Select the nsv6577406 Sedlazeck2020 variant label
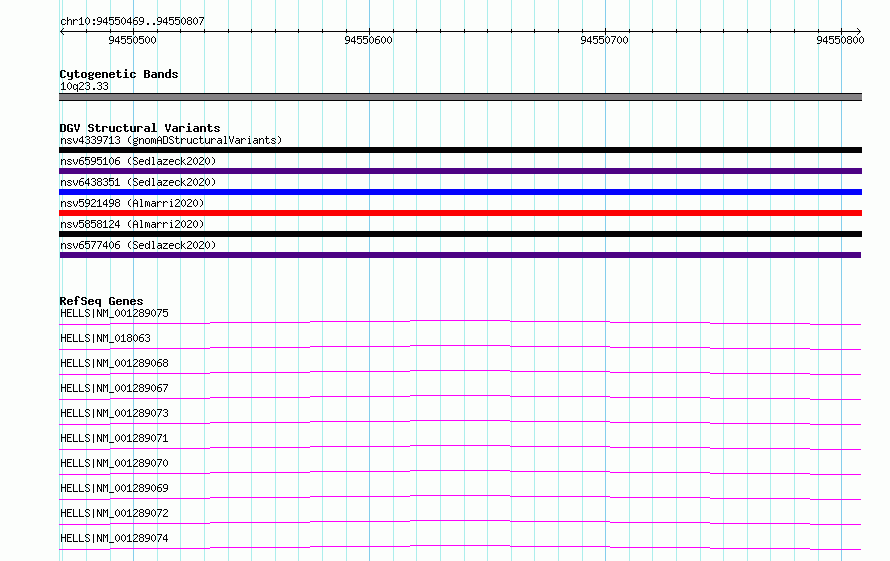This screenshot has width=890, height=561. click(x=138, y=245)
